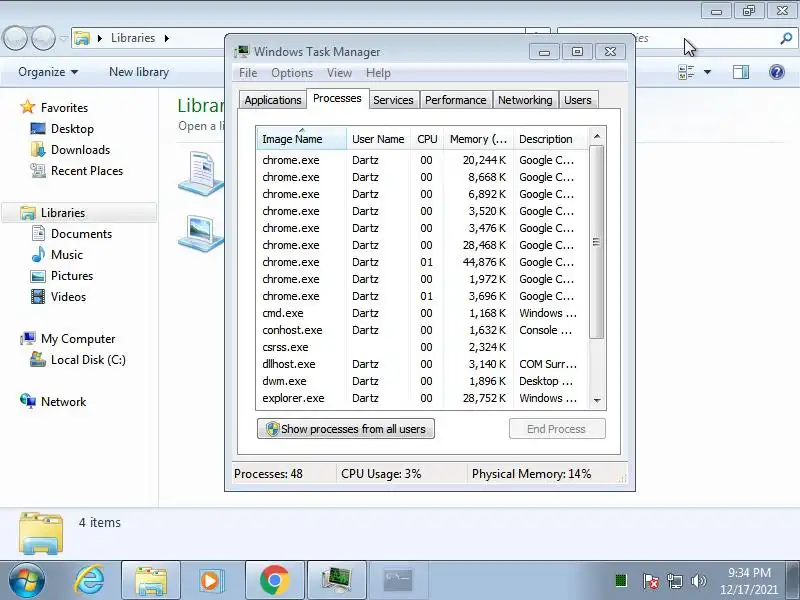Image resolution: width=800 pixels, height=600 pixels.
Task: Select the cmd.exe process row
Action: click(x=421, y=313)
